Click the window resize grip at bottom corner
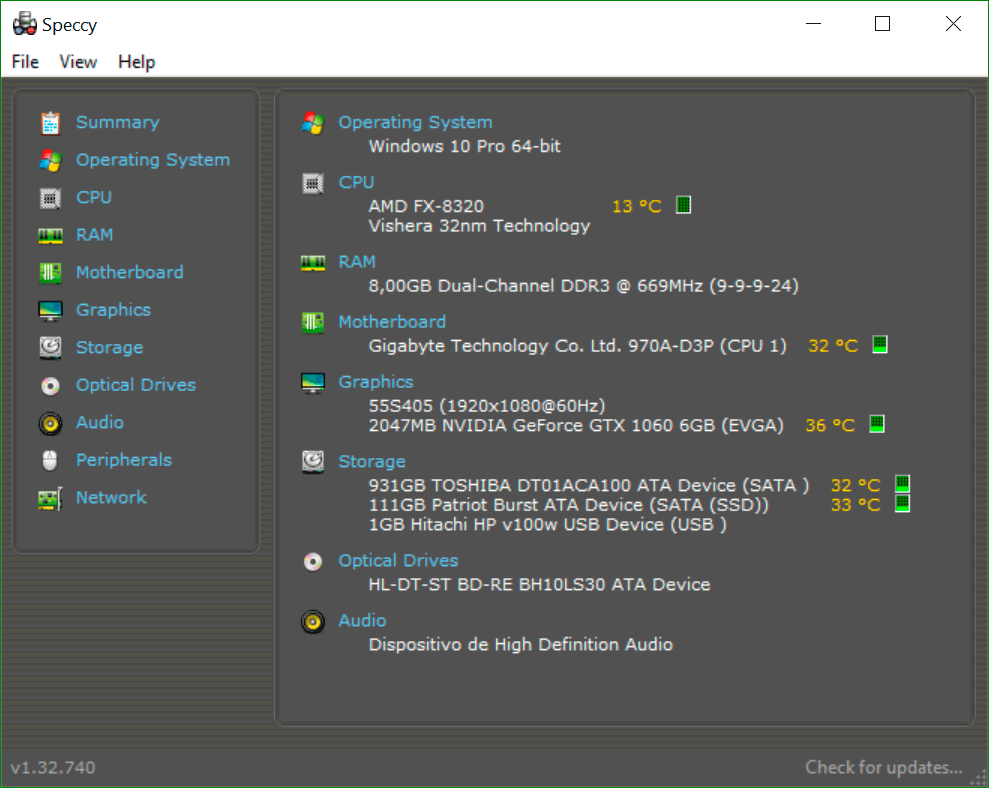Image resolution: width=989 pixels, height=788 pixels. [x=978, y=778]
